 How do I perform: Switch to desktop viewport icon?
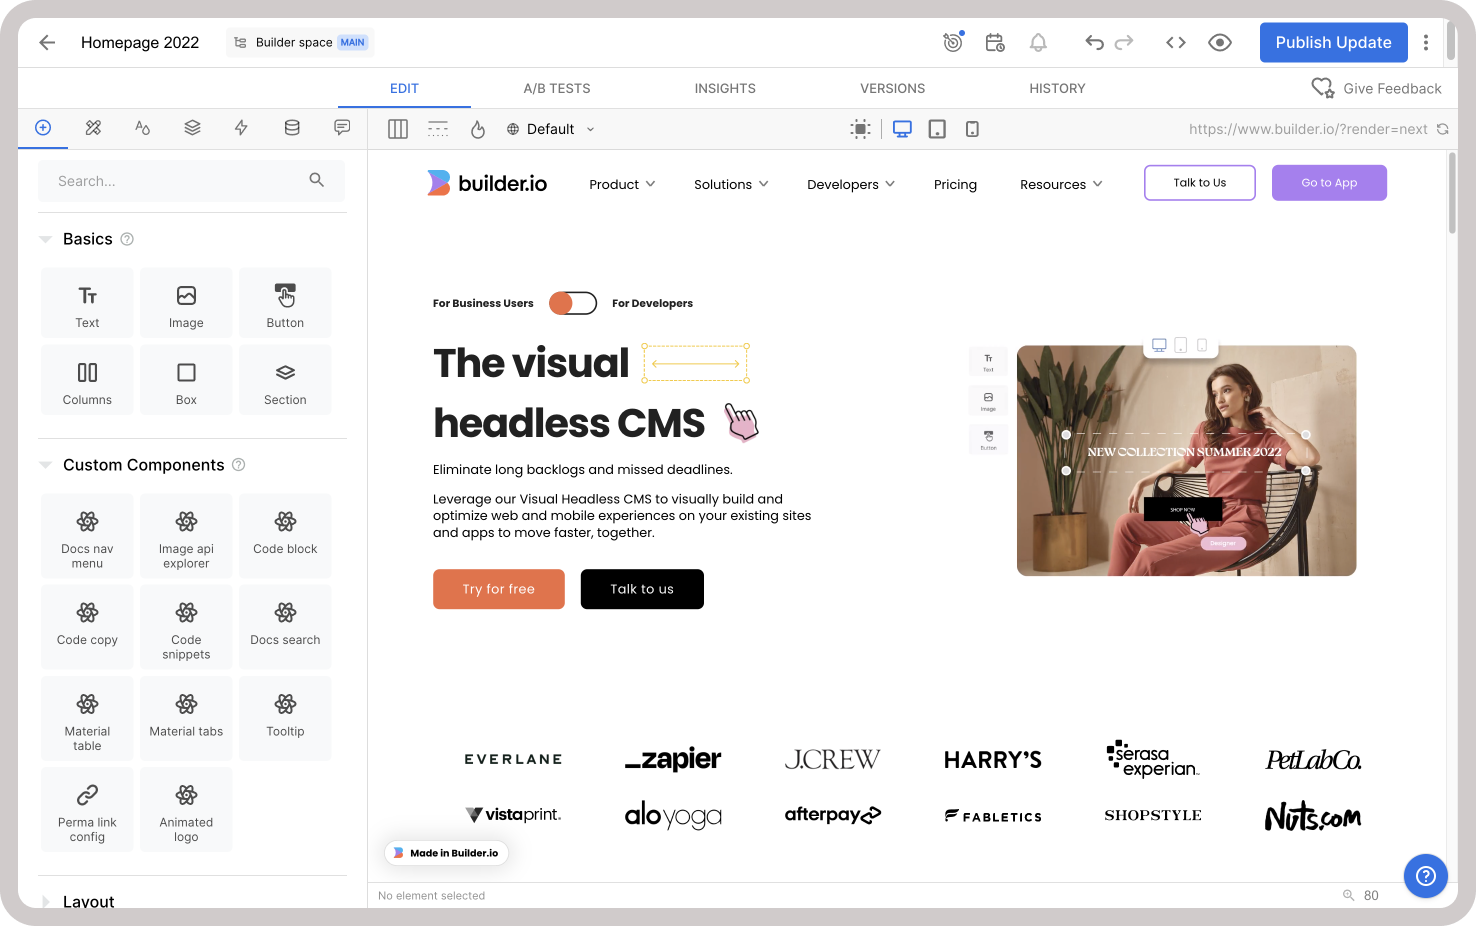902,129
